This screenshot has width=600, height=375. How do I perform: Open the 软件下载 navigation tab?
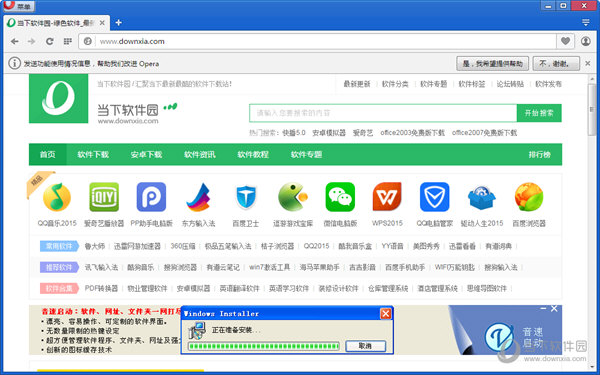point(93,155)
